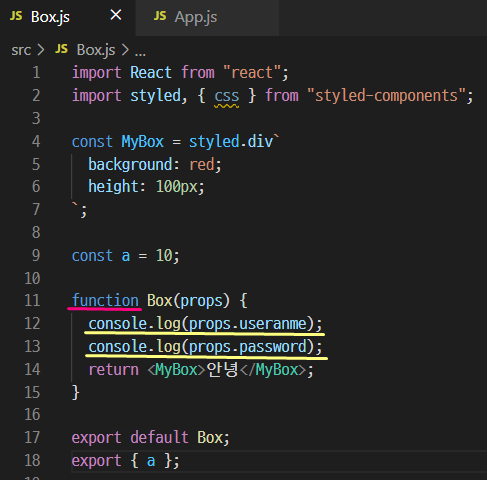The width and height of the screenshot is (487, 480).
Task: Click props.useranme in first console.log
Action: pos(248,324)
